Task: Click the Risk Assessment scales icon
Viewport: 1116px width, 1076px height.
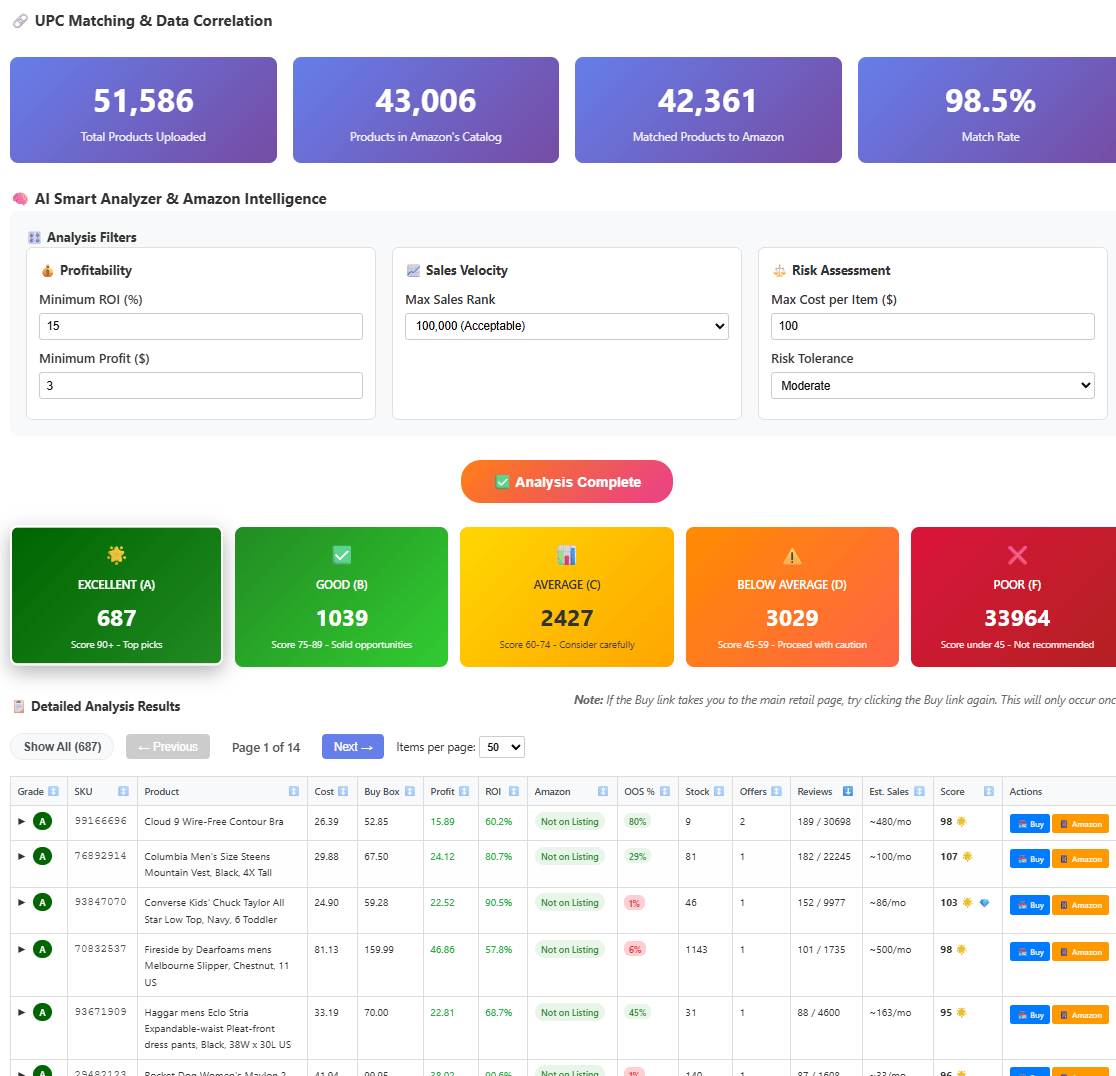Action: pyautogui.click(x=779, y=271)
